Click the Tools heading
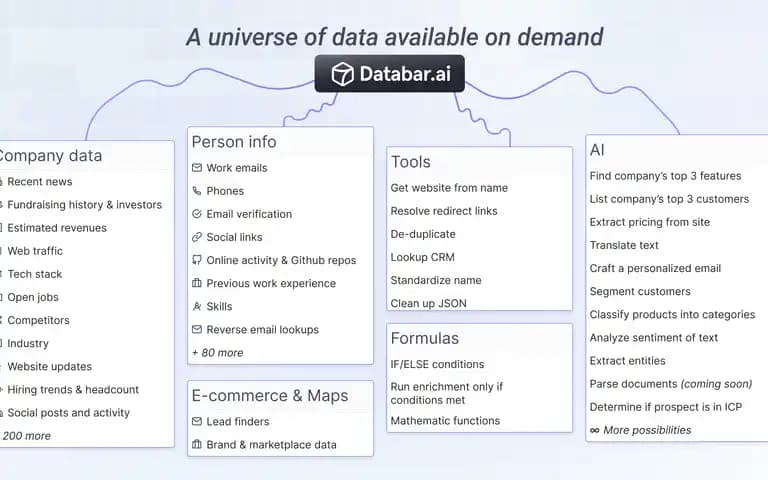 [x=410, y=162]
